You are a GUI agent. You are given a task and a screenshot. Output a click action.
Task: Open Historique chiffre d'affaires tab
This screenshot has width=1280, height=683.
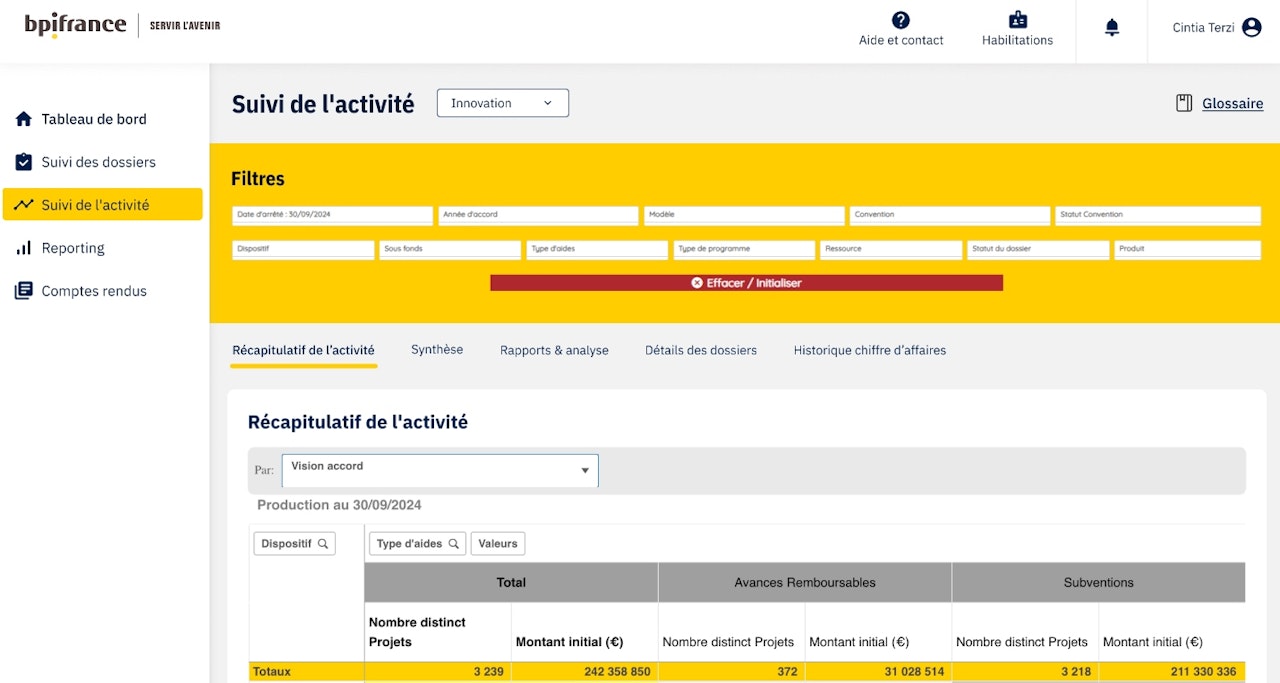click(869, 350)
